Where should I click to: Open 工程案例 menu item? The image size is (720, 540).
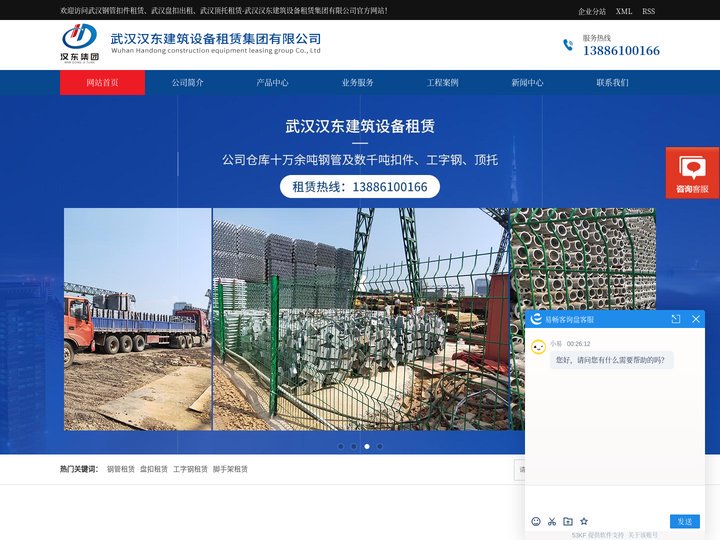(443, 83)
